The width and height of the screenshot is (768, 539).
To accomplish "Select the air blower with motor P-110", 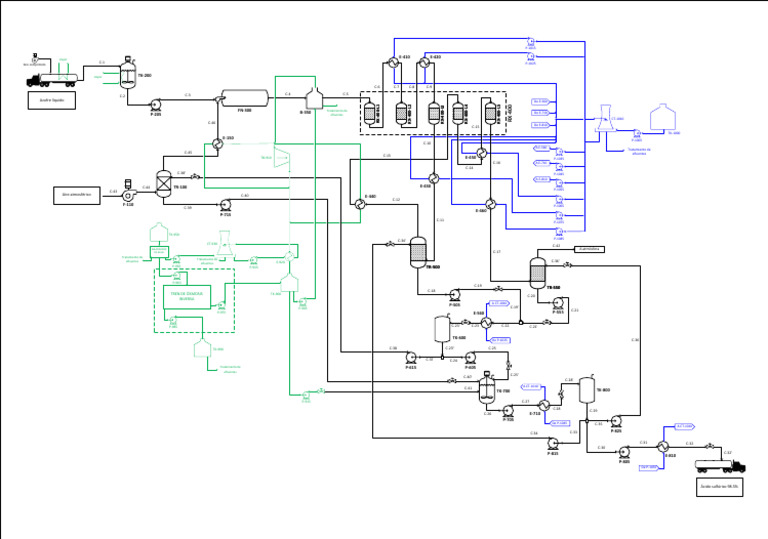I will pos(128,192).
